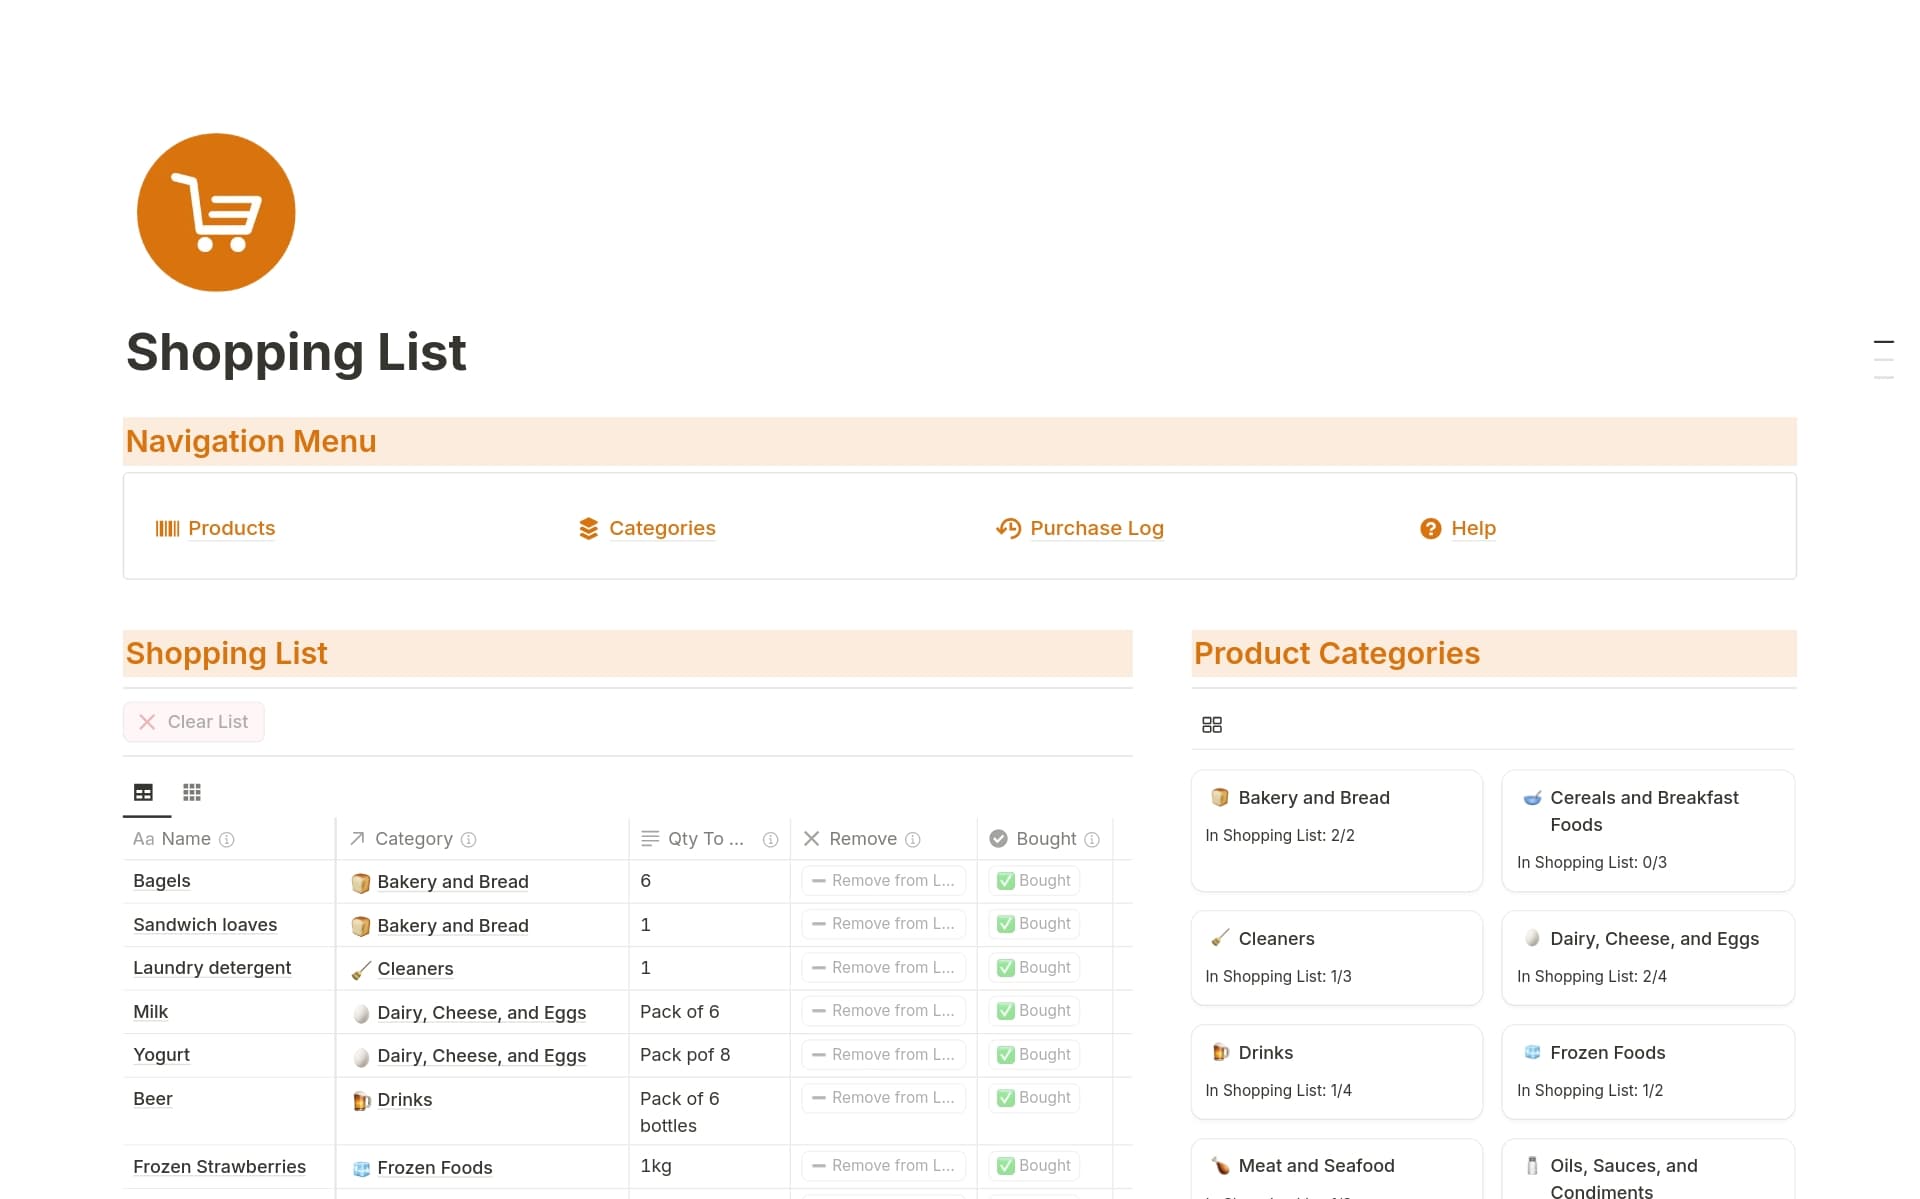Open the Bakery and Bread category card
1920x1199 pixels.
(x=1336, y=830)
